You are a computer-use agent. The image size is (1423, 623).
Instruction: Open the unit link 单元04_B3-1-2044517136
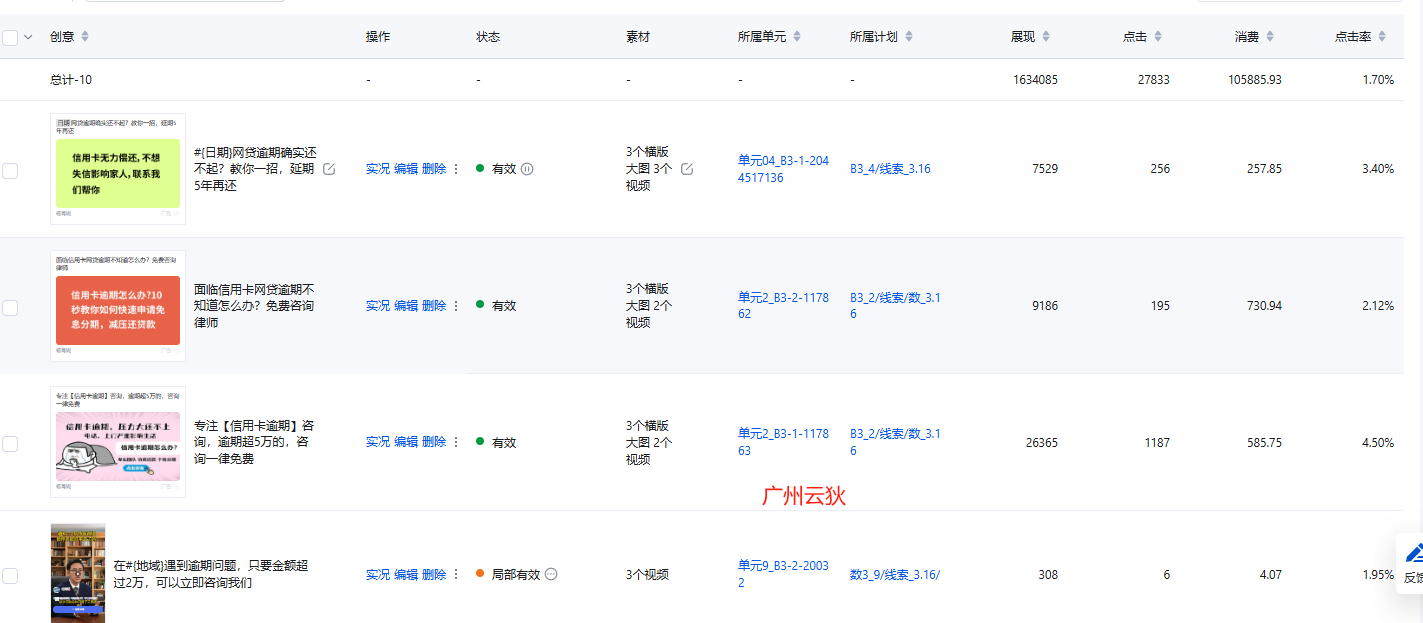tap(783, 169)
